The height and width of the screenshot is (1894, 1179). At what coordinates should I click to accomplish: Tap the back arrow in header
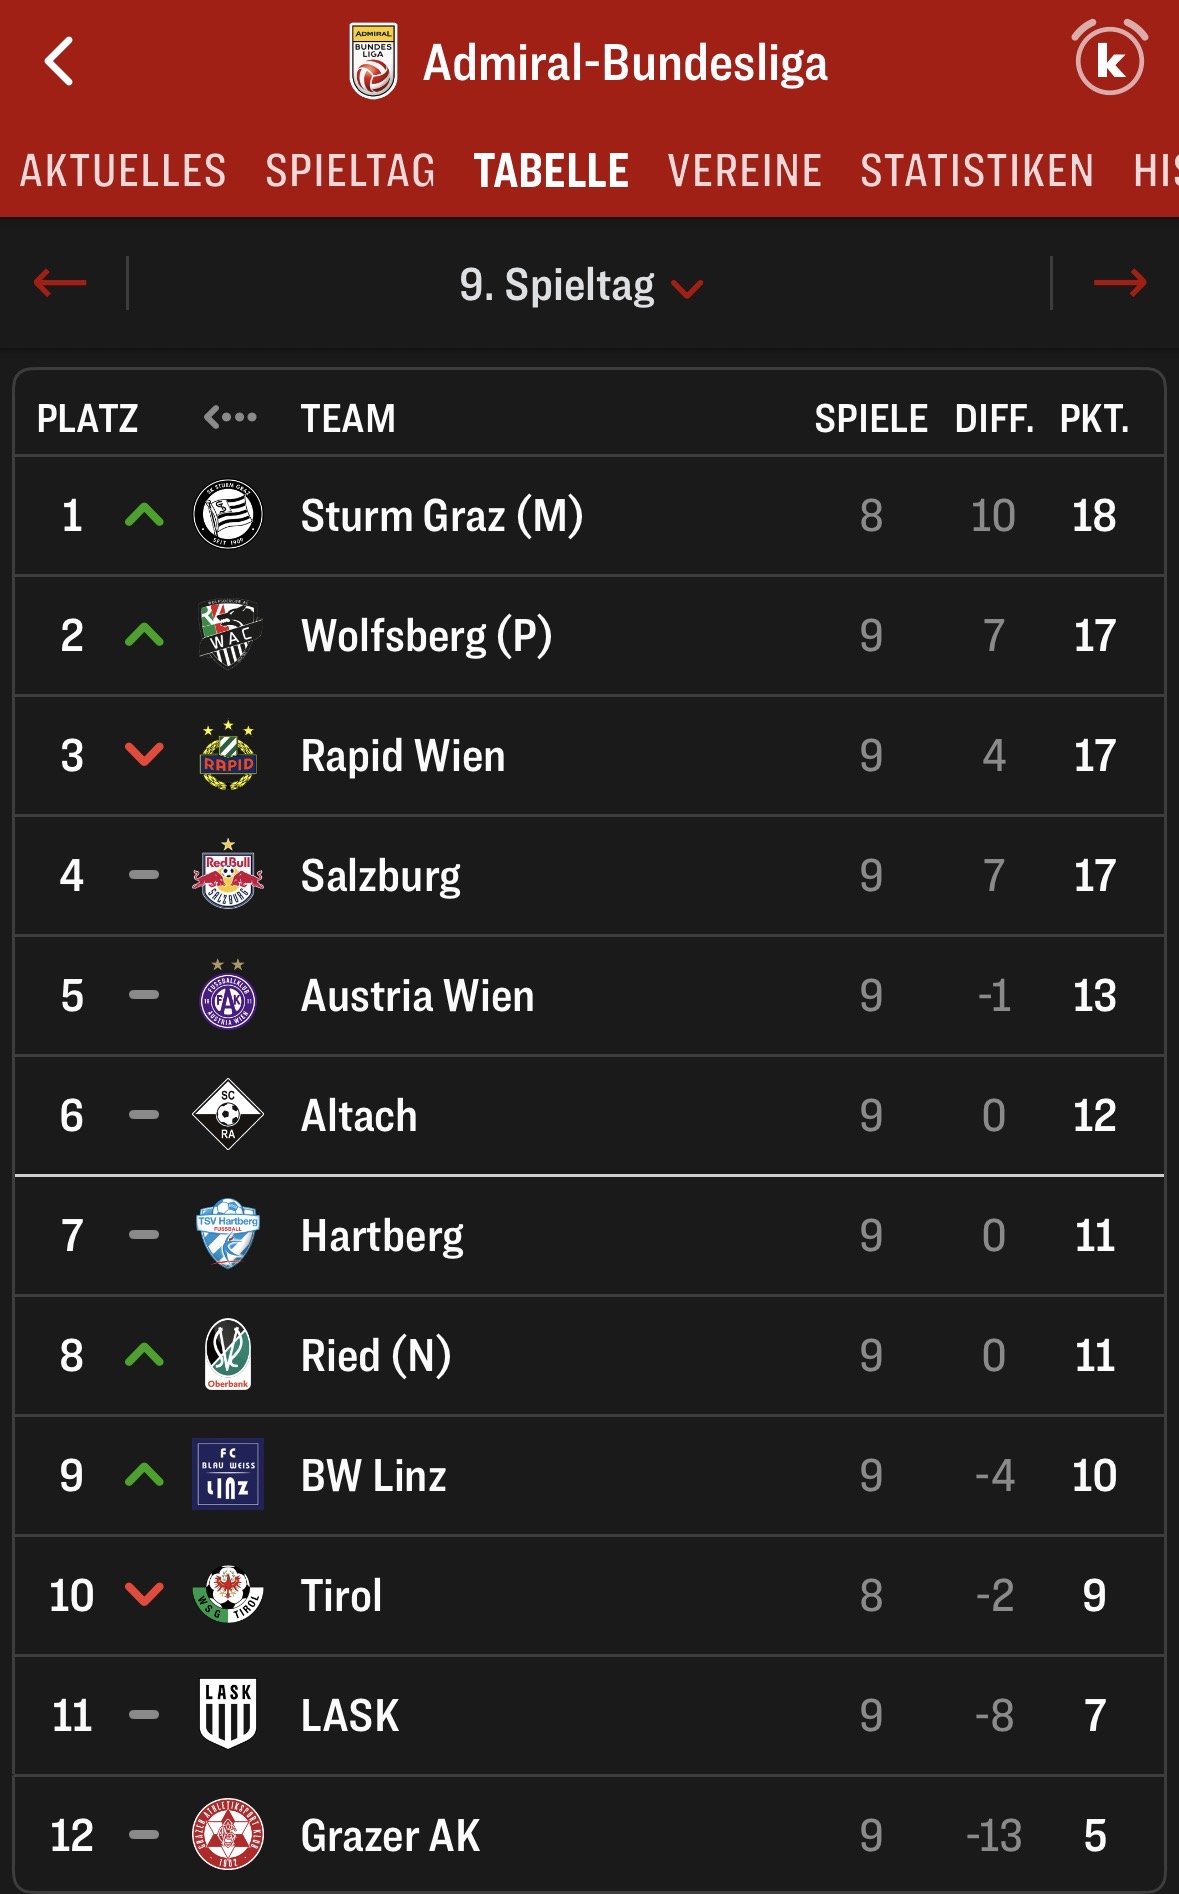coord(60,62)
